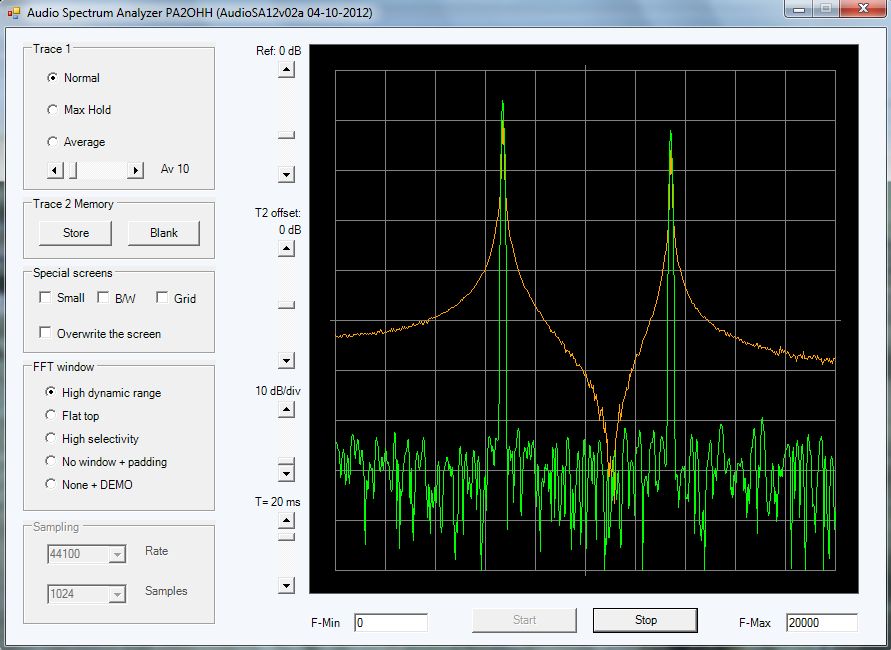The width and height of the screenshot is (891, 650).
Task: Click the averaging scrollbar left arrow
Action: click(x=56, y=170)
